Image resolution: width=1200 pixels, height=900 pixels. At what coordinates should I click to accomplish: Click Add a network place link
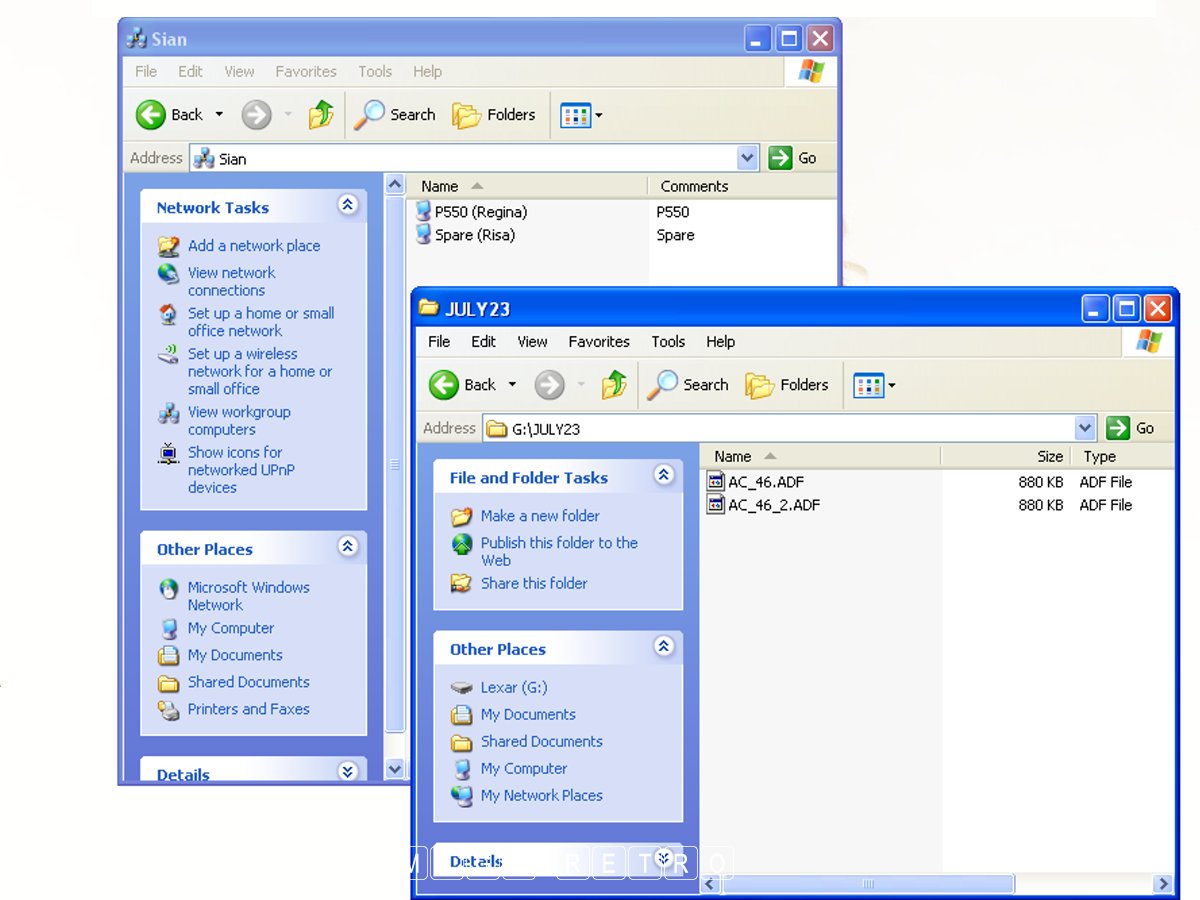pyautogui.click(x=254, y=246)
